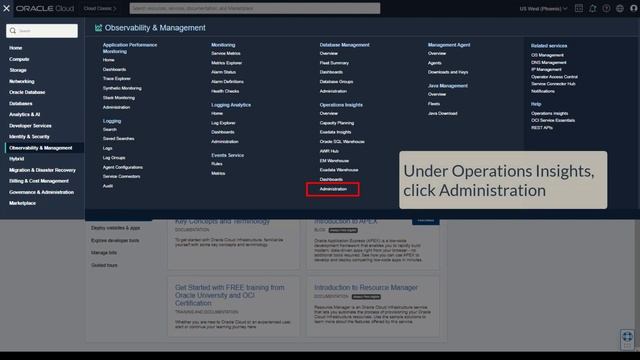The height and width of the screenshot is (360, 640).
Task: Open Rules under Events Service
Action: [x=217, y=164]
